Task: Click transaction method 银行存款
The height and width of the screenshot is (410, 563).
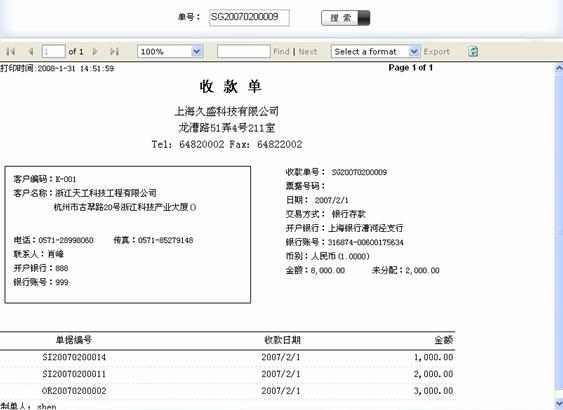Action: coord(348,214)
